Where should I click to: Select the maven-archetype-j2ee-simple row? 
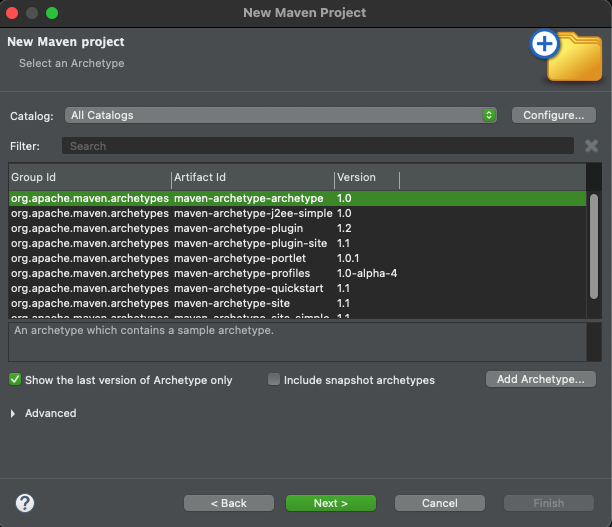(297, 214)
